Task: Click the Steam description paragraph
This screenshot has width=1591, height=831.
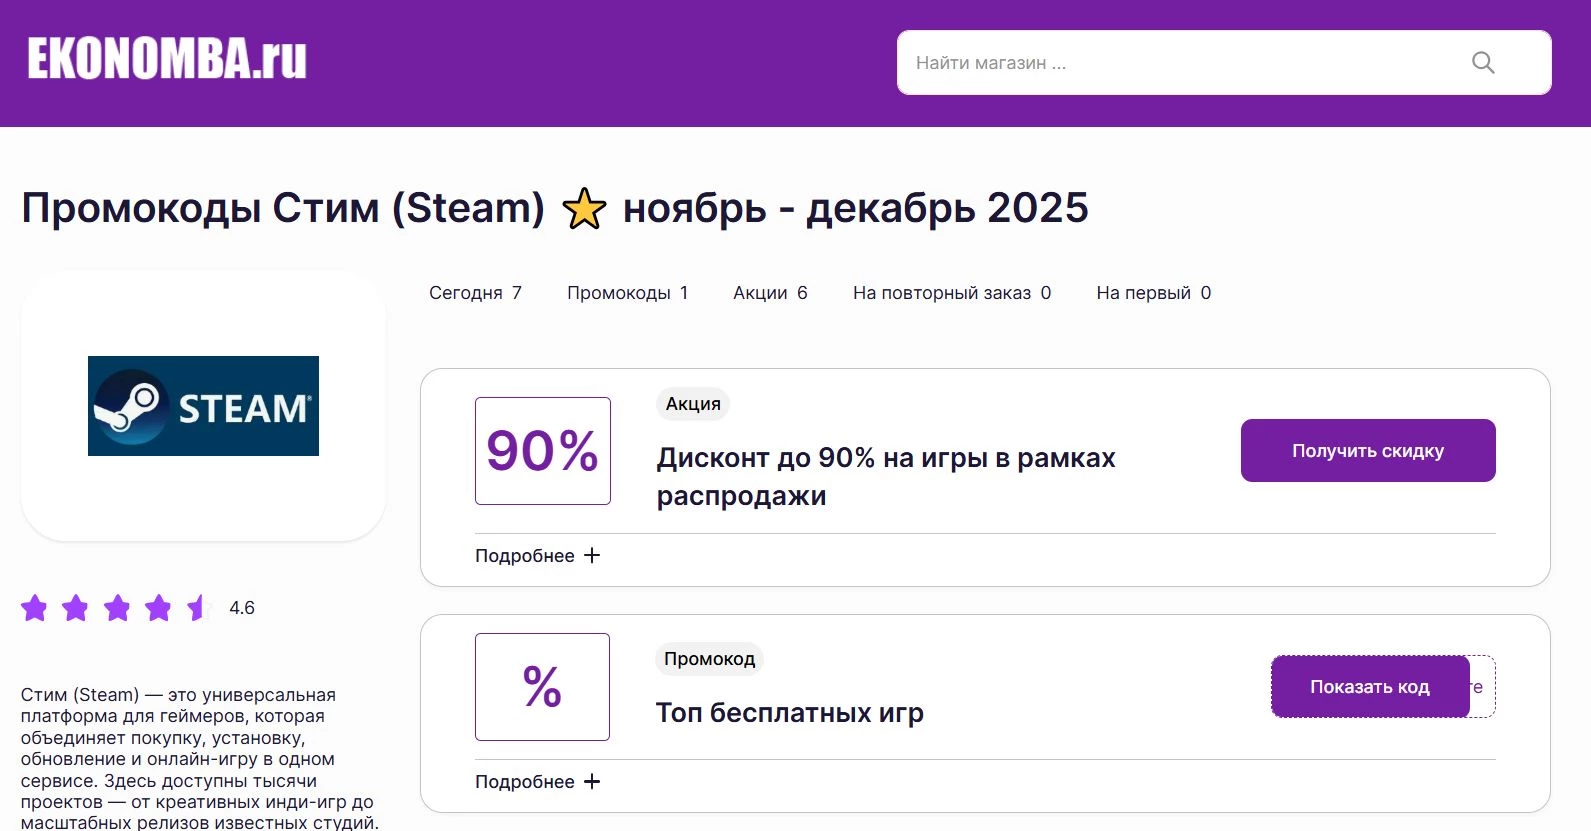Action: point(200,758)
